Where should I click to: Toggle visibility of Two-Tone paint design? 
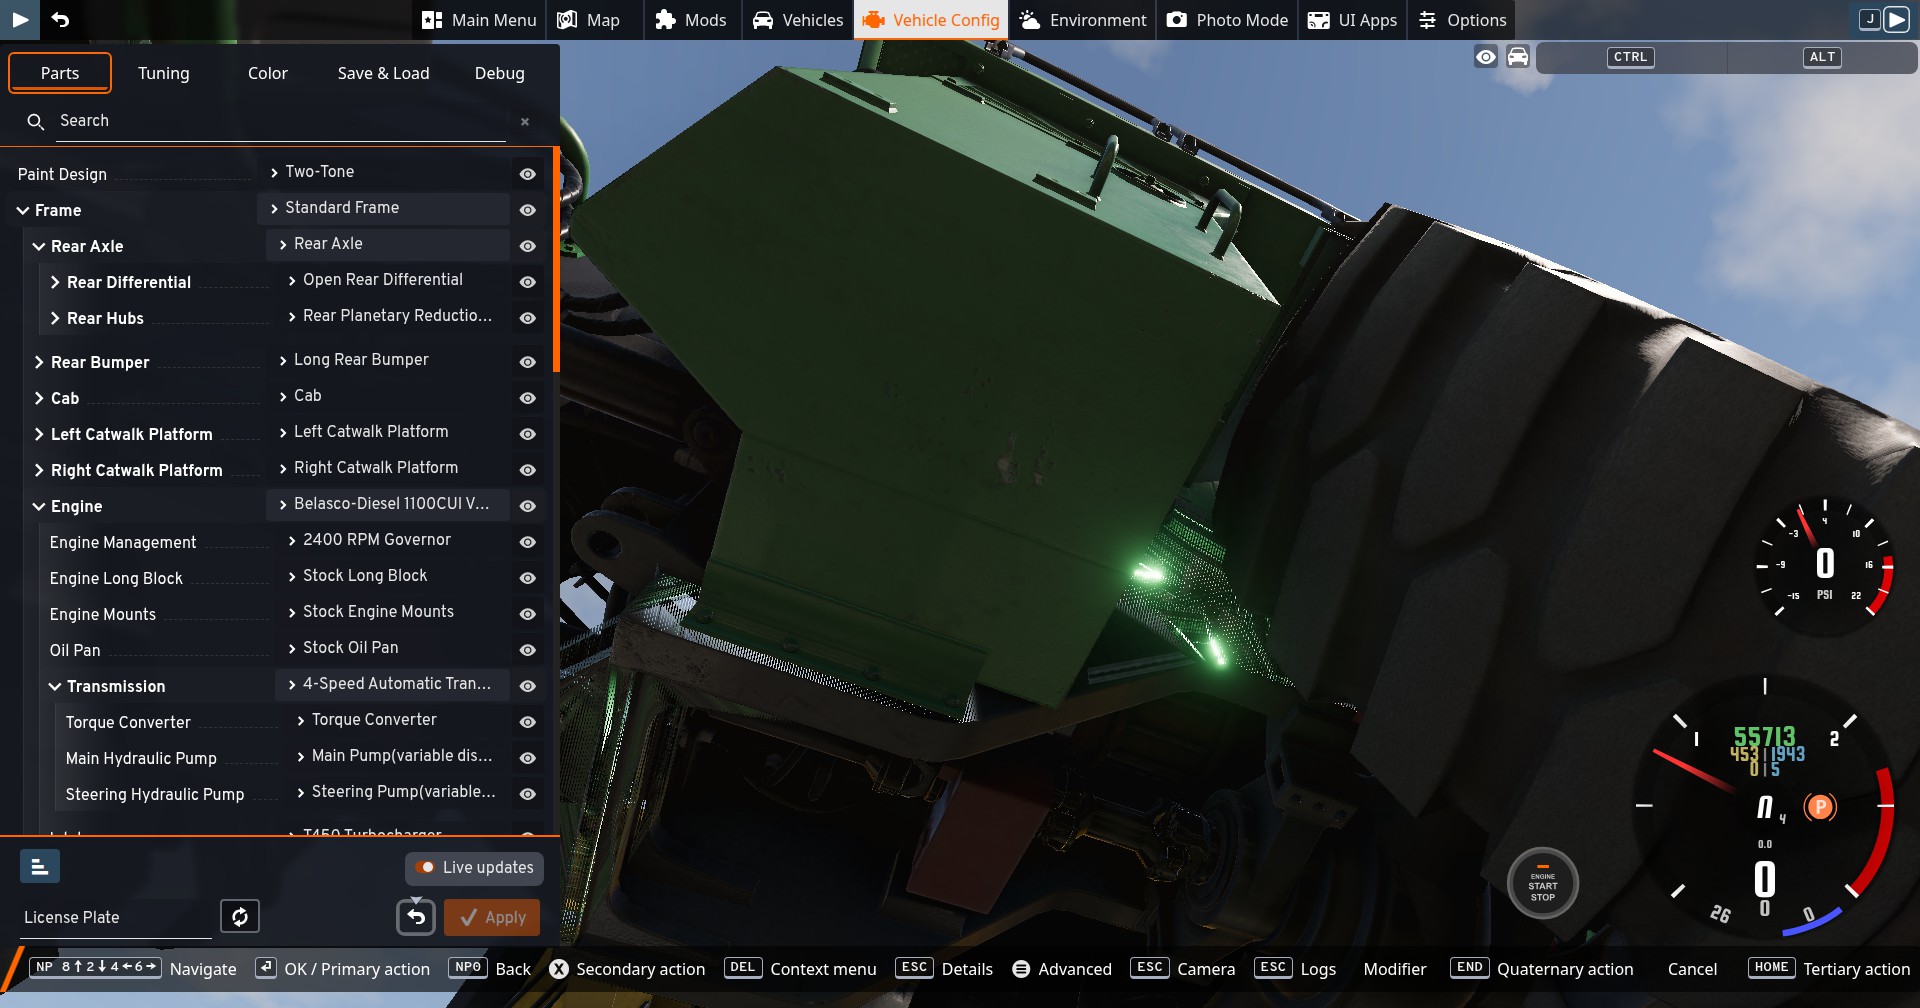(528, 174)
